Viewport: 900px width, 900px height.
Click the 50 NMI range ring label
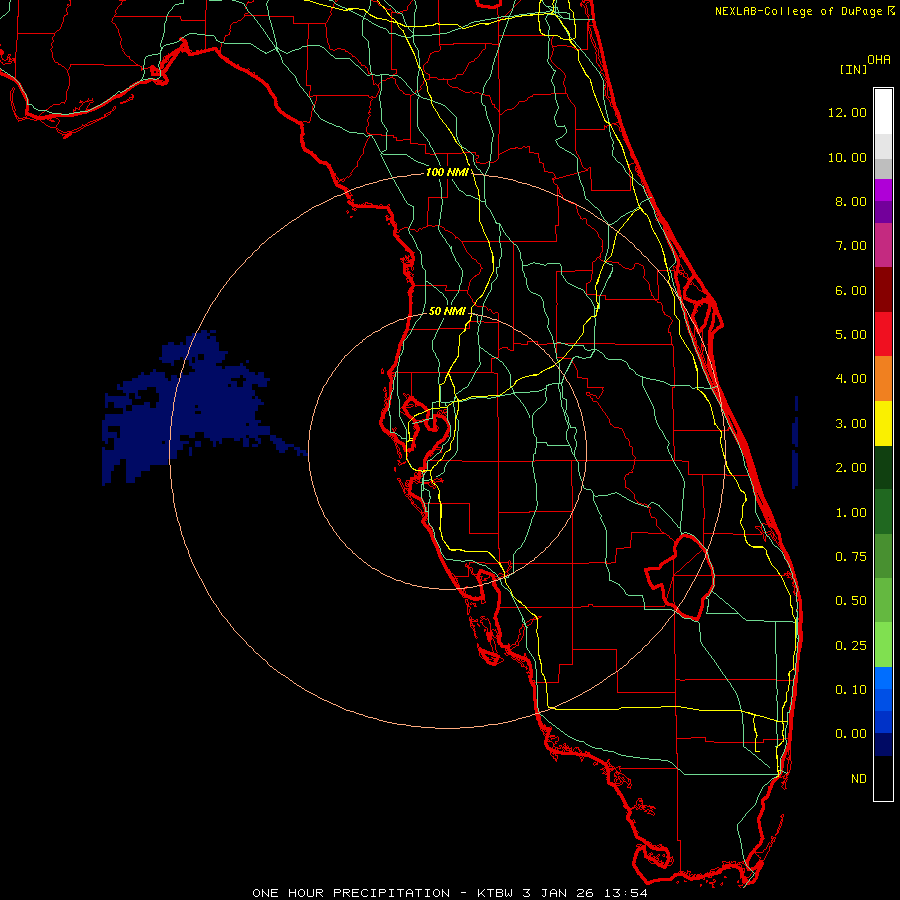click(447, 311)
